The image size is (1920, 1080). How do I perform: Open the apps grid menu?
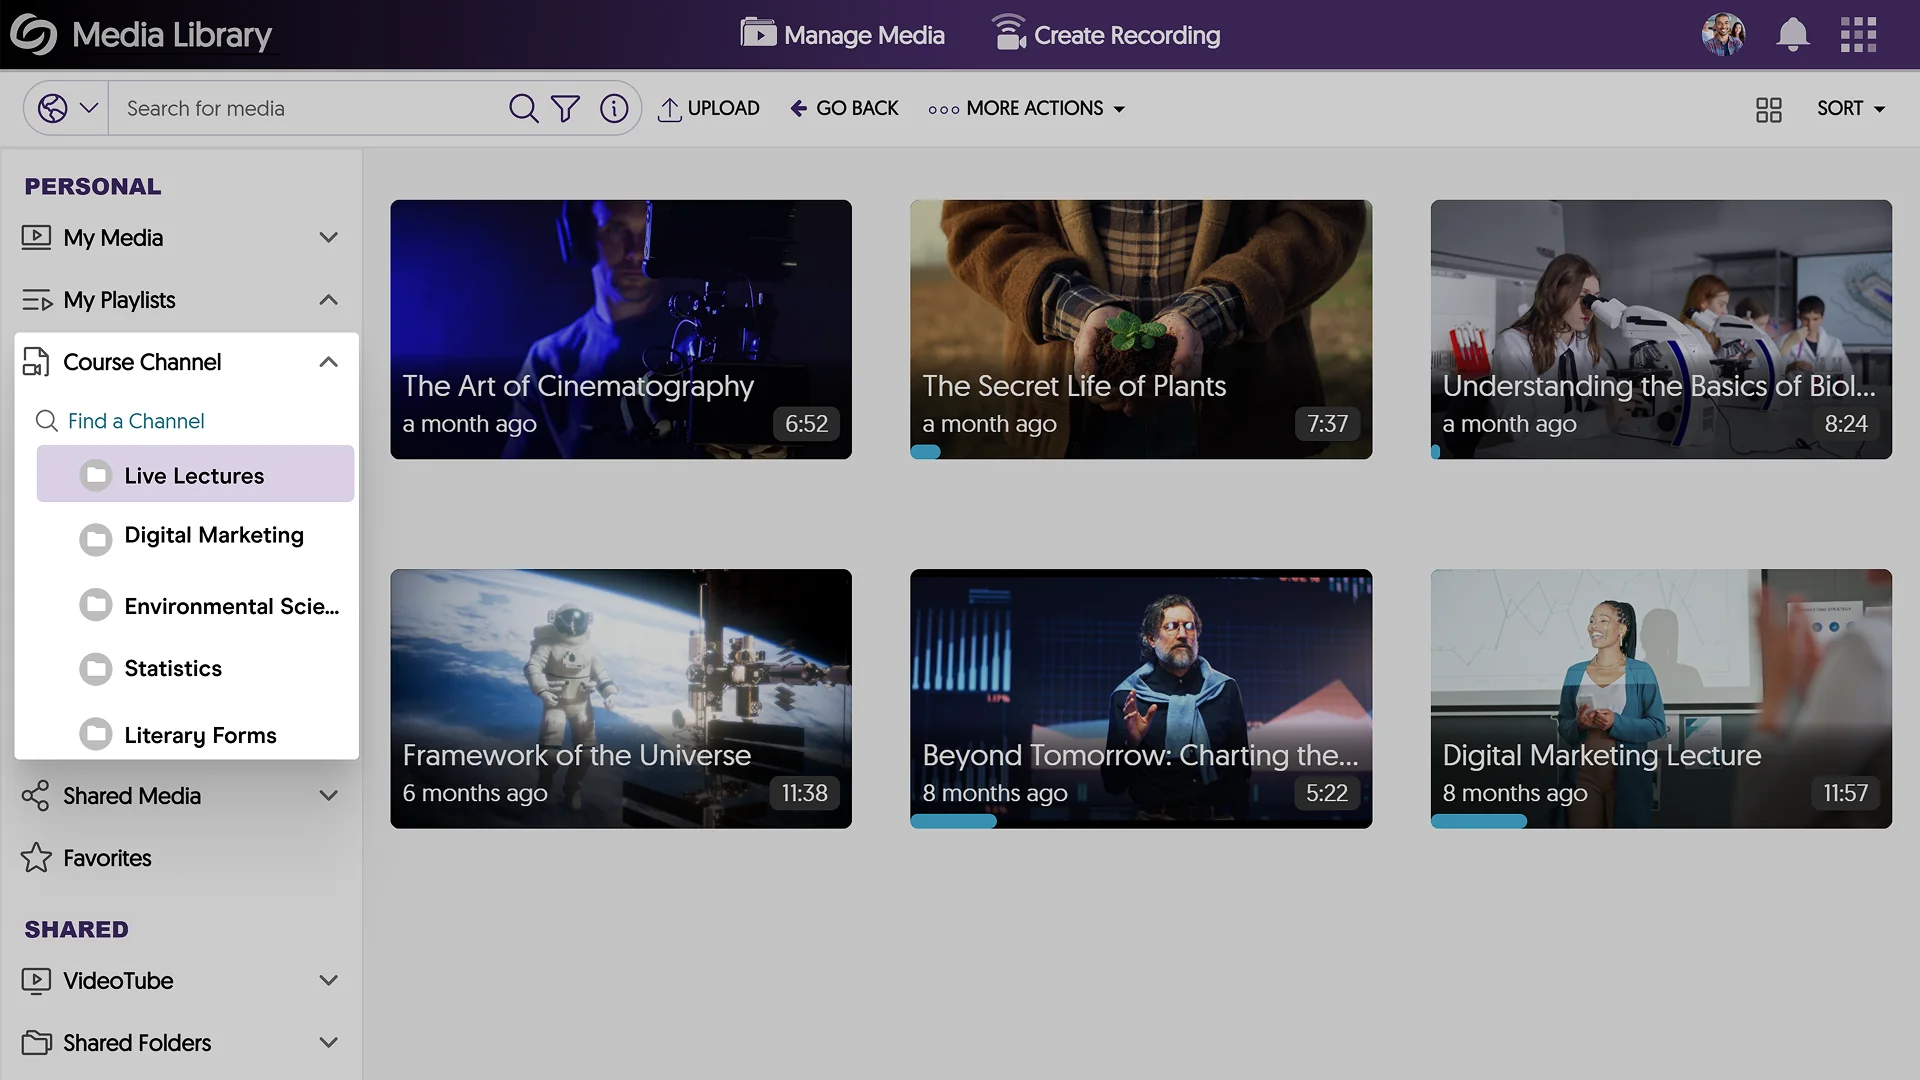[x=1858, y=35]
